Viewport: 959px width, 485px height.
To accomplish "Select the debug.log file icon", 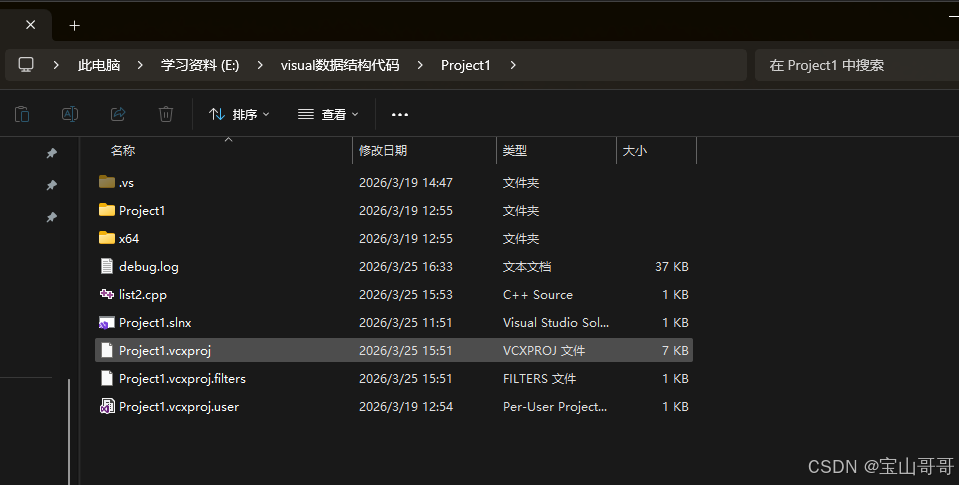I will pos(107,266).
